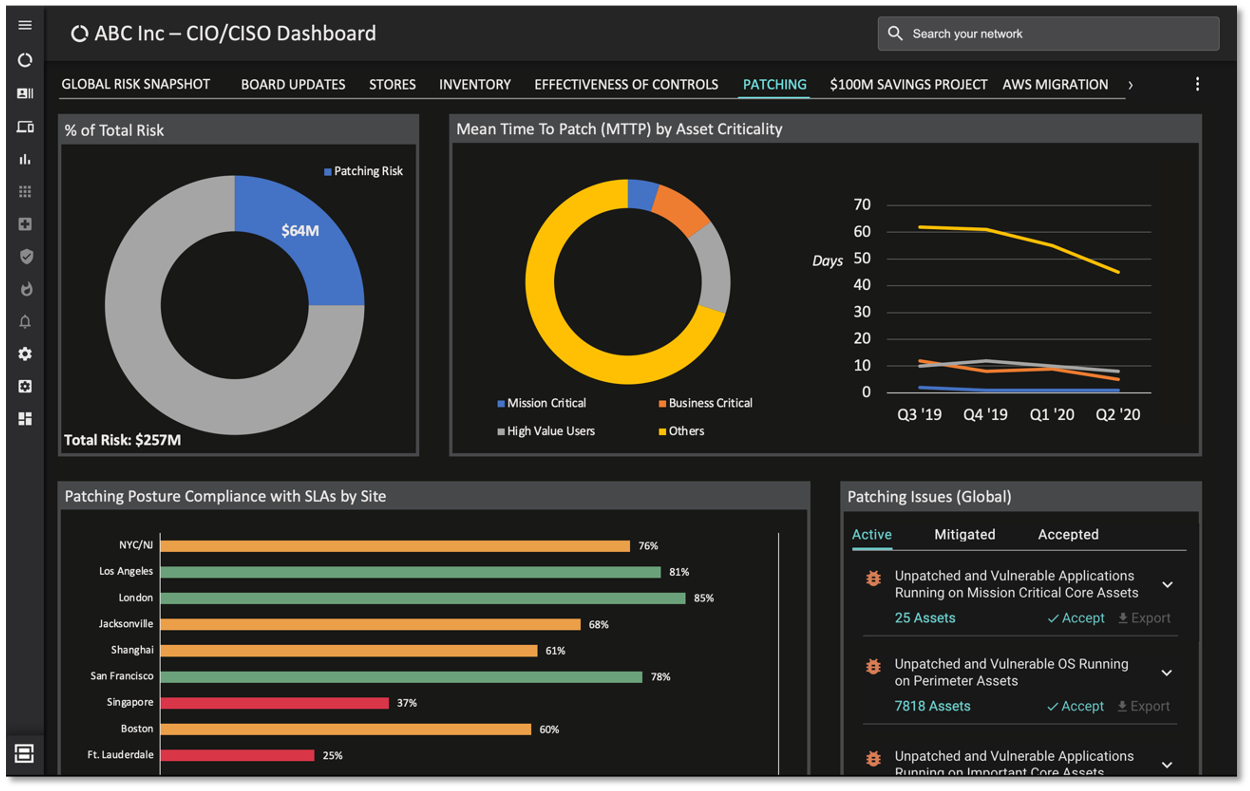Screen dimensions: 1250x791
Task: Open the notifications bell icon
Action: click(x=25, y=321)
